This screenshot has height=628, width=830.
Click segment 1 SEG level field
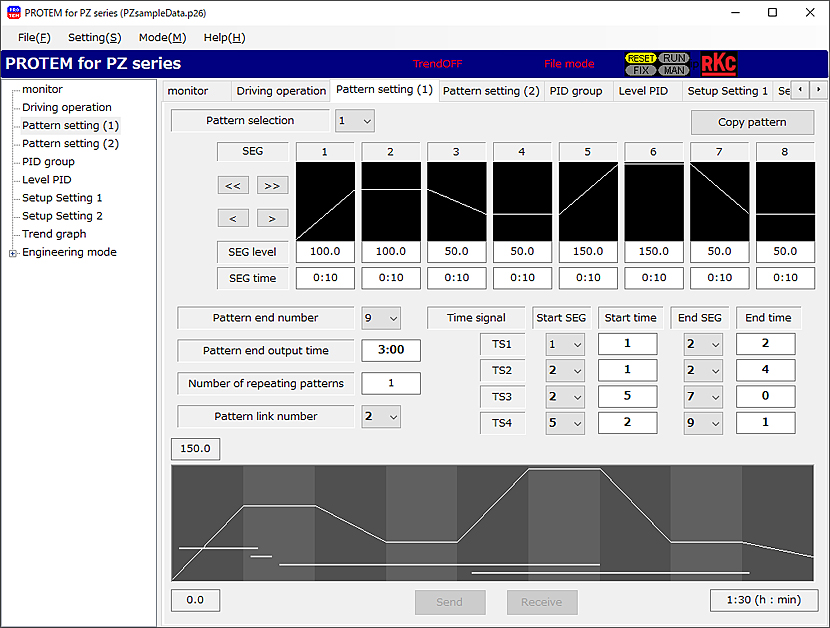[x=325, y=252]
